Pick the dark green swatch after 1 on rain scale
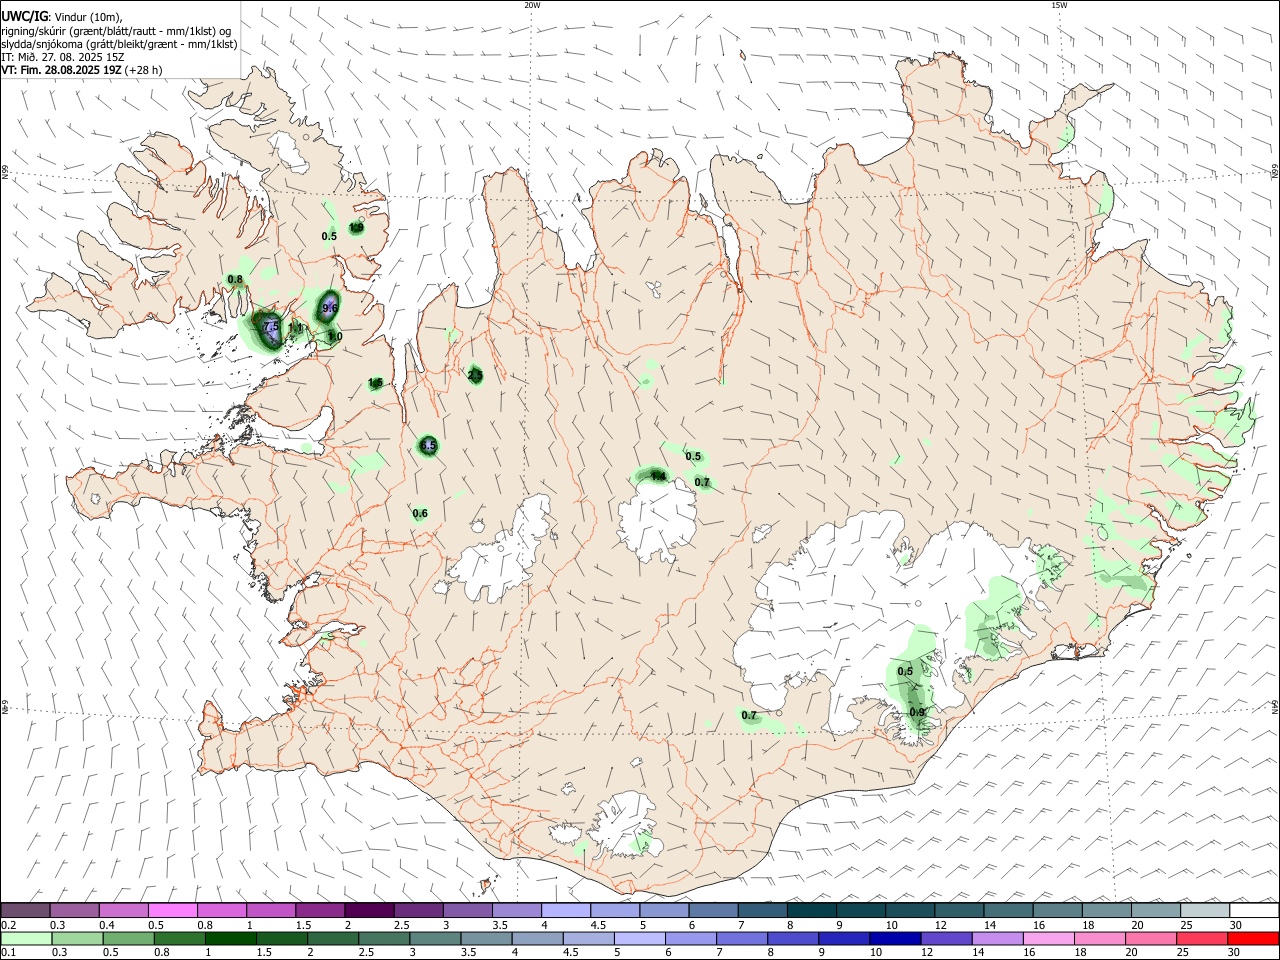 click(x=231, y=938)
